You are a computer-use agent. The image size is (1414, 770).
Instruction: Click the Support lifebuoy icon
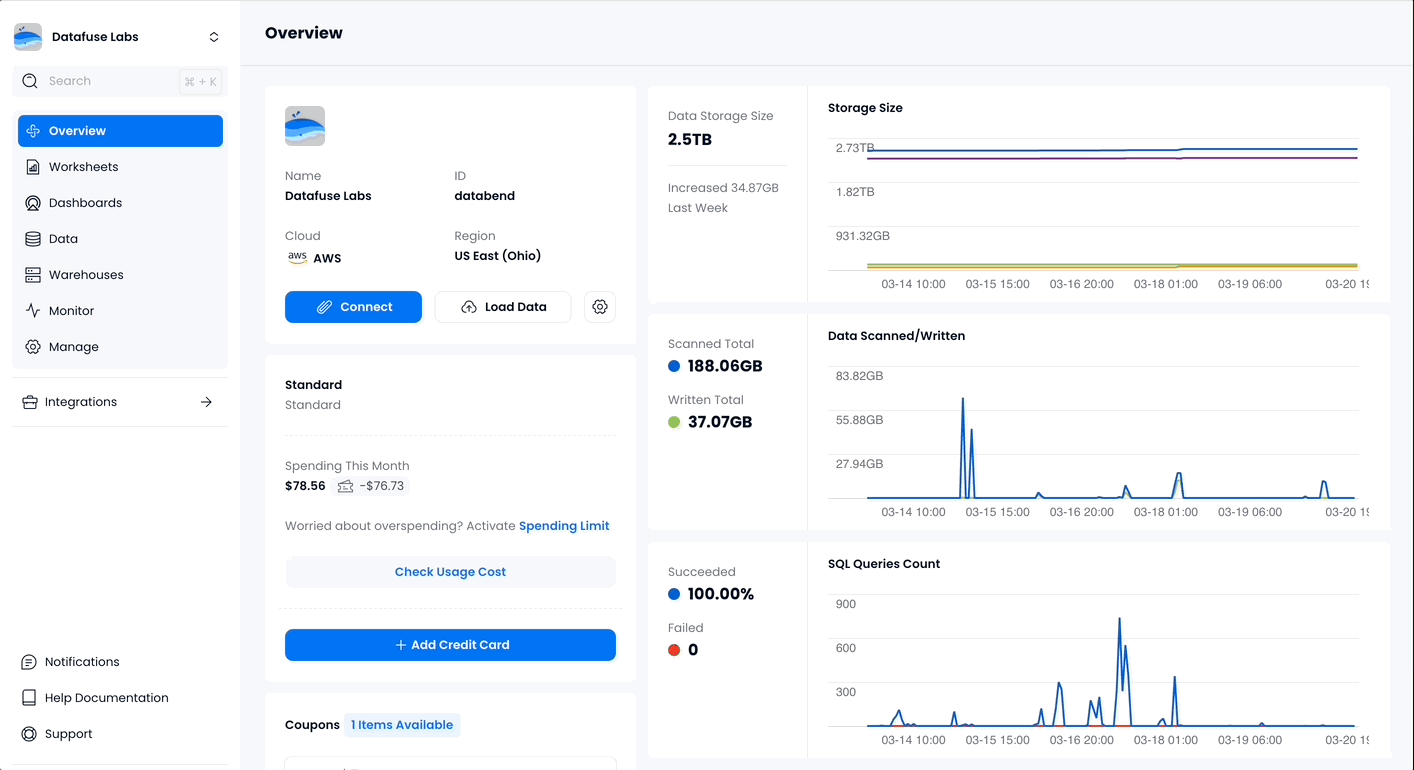29,734
